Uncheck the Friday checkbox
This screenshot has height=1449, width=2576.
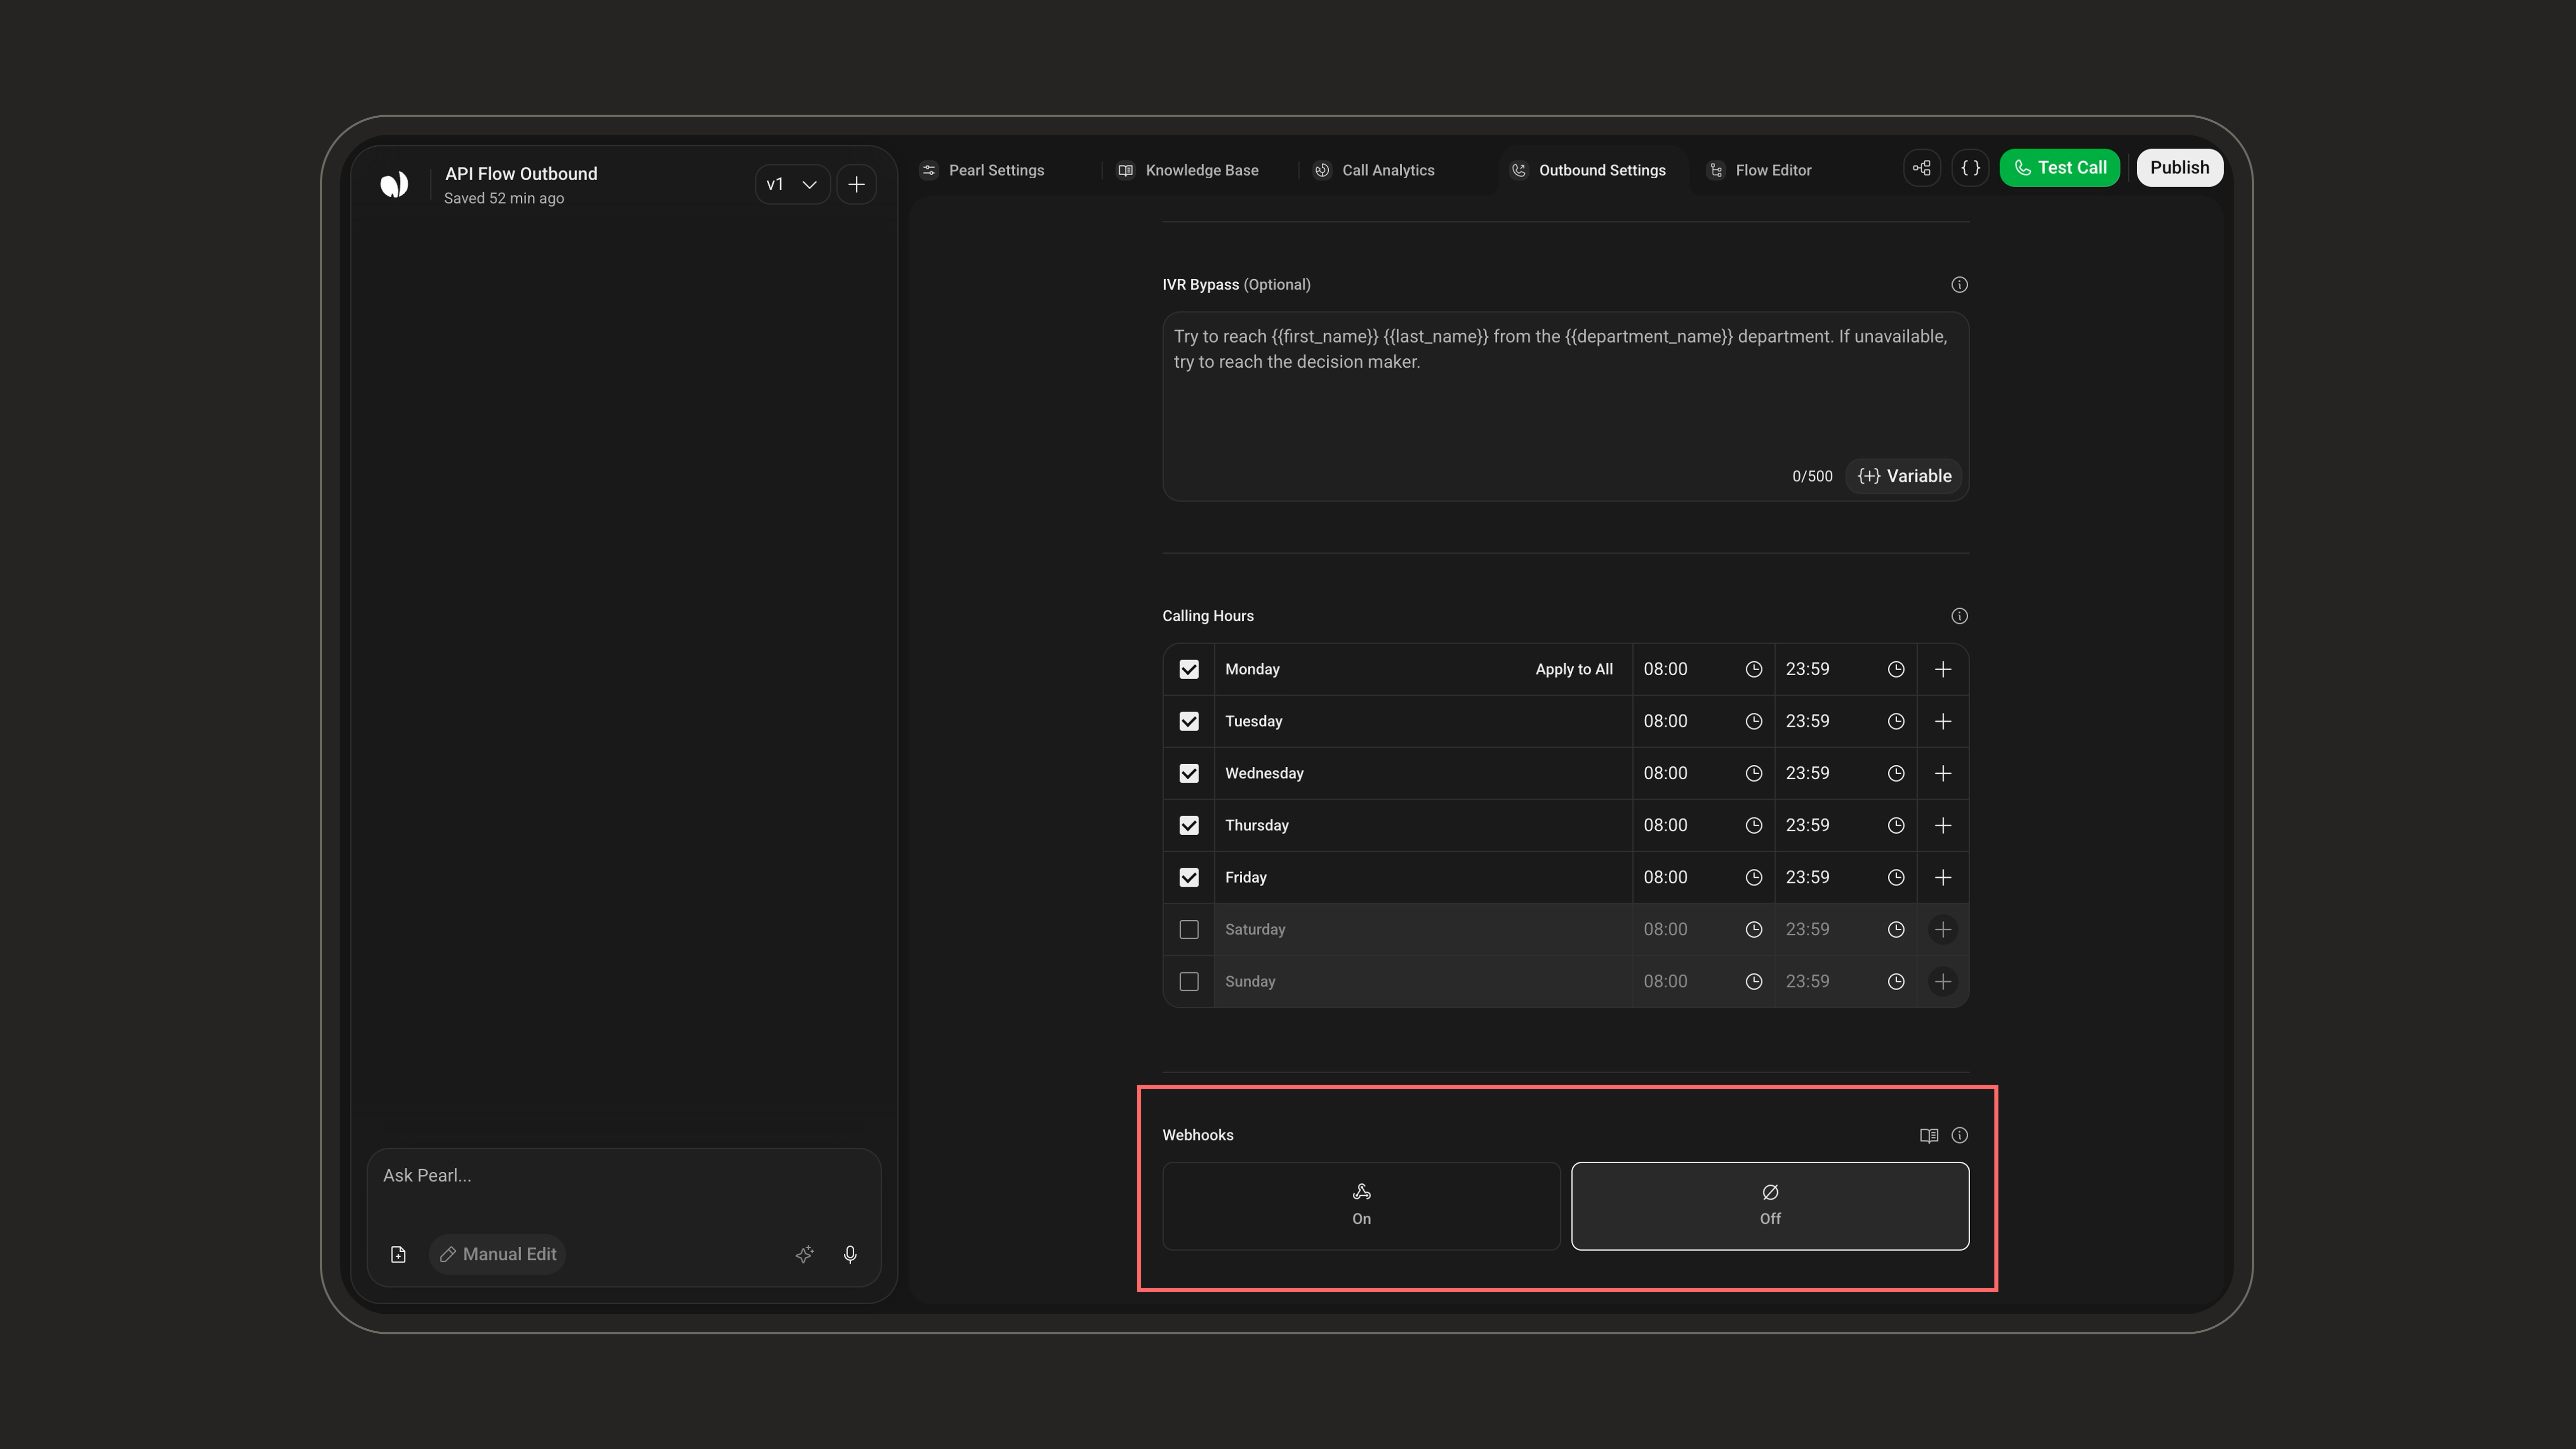coord(1188,877)
